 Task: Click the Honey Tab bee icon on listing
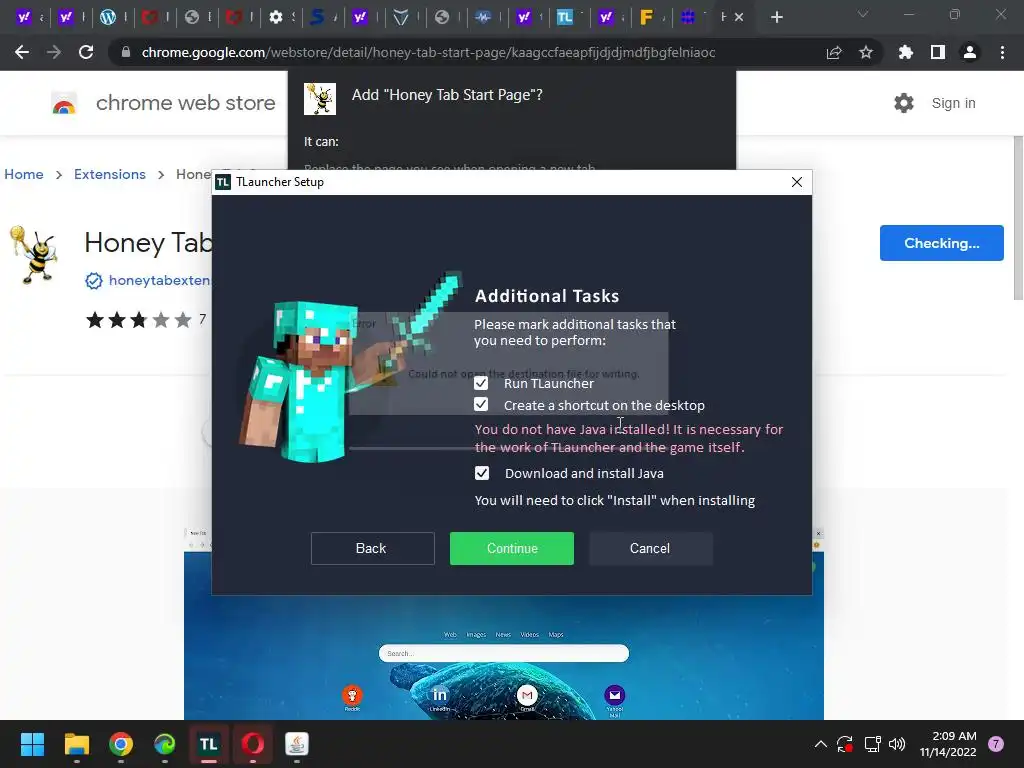tap(34, 255)
